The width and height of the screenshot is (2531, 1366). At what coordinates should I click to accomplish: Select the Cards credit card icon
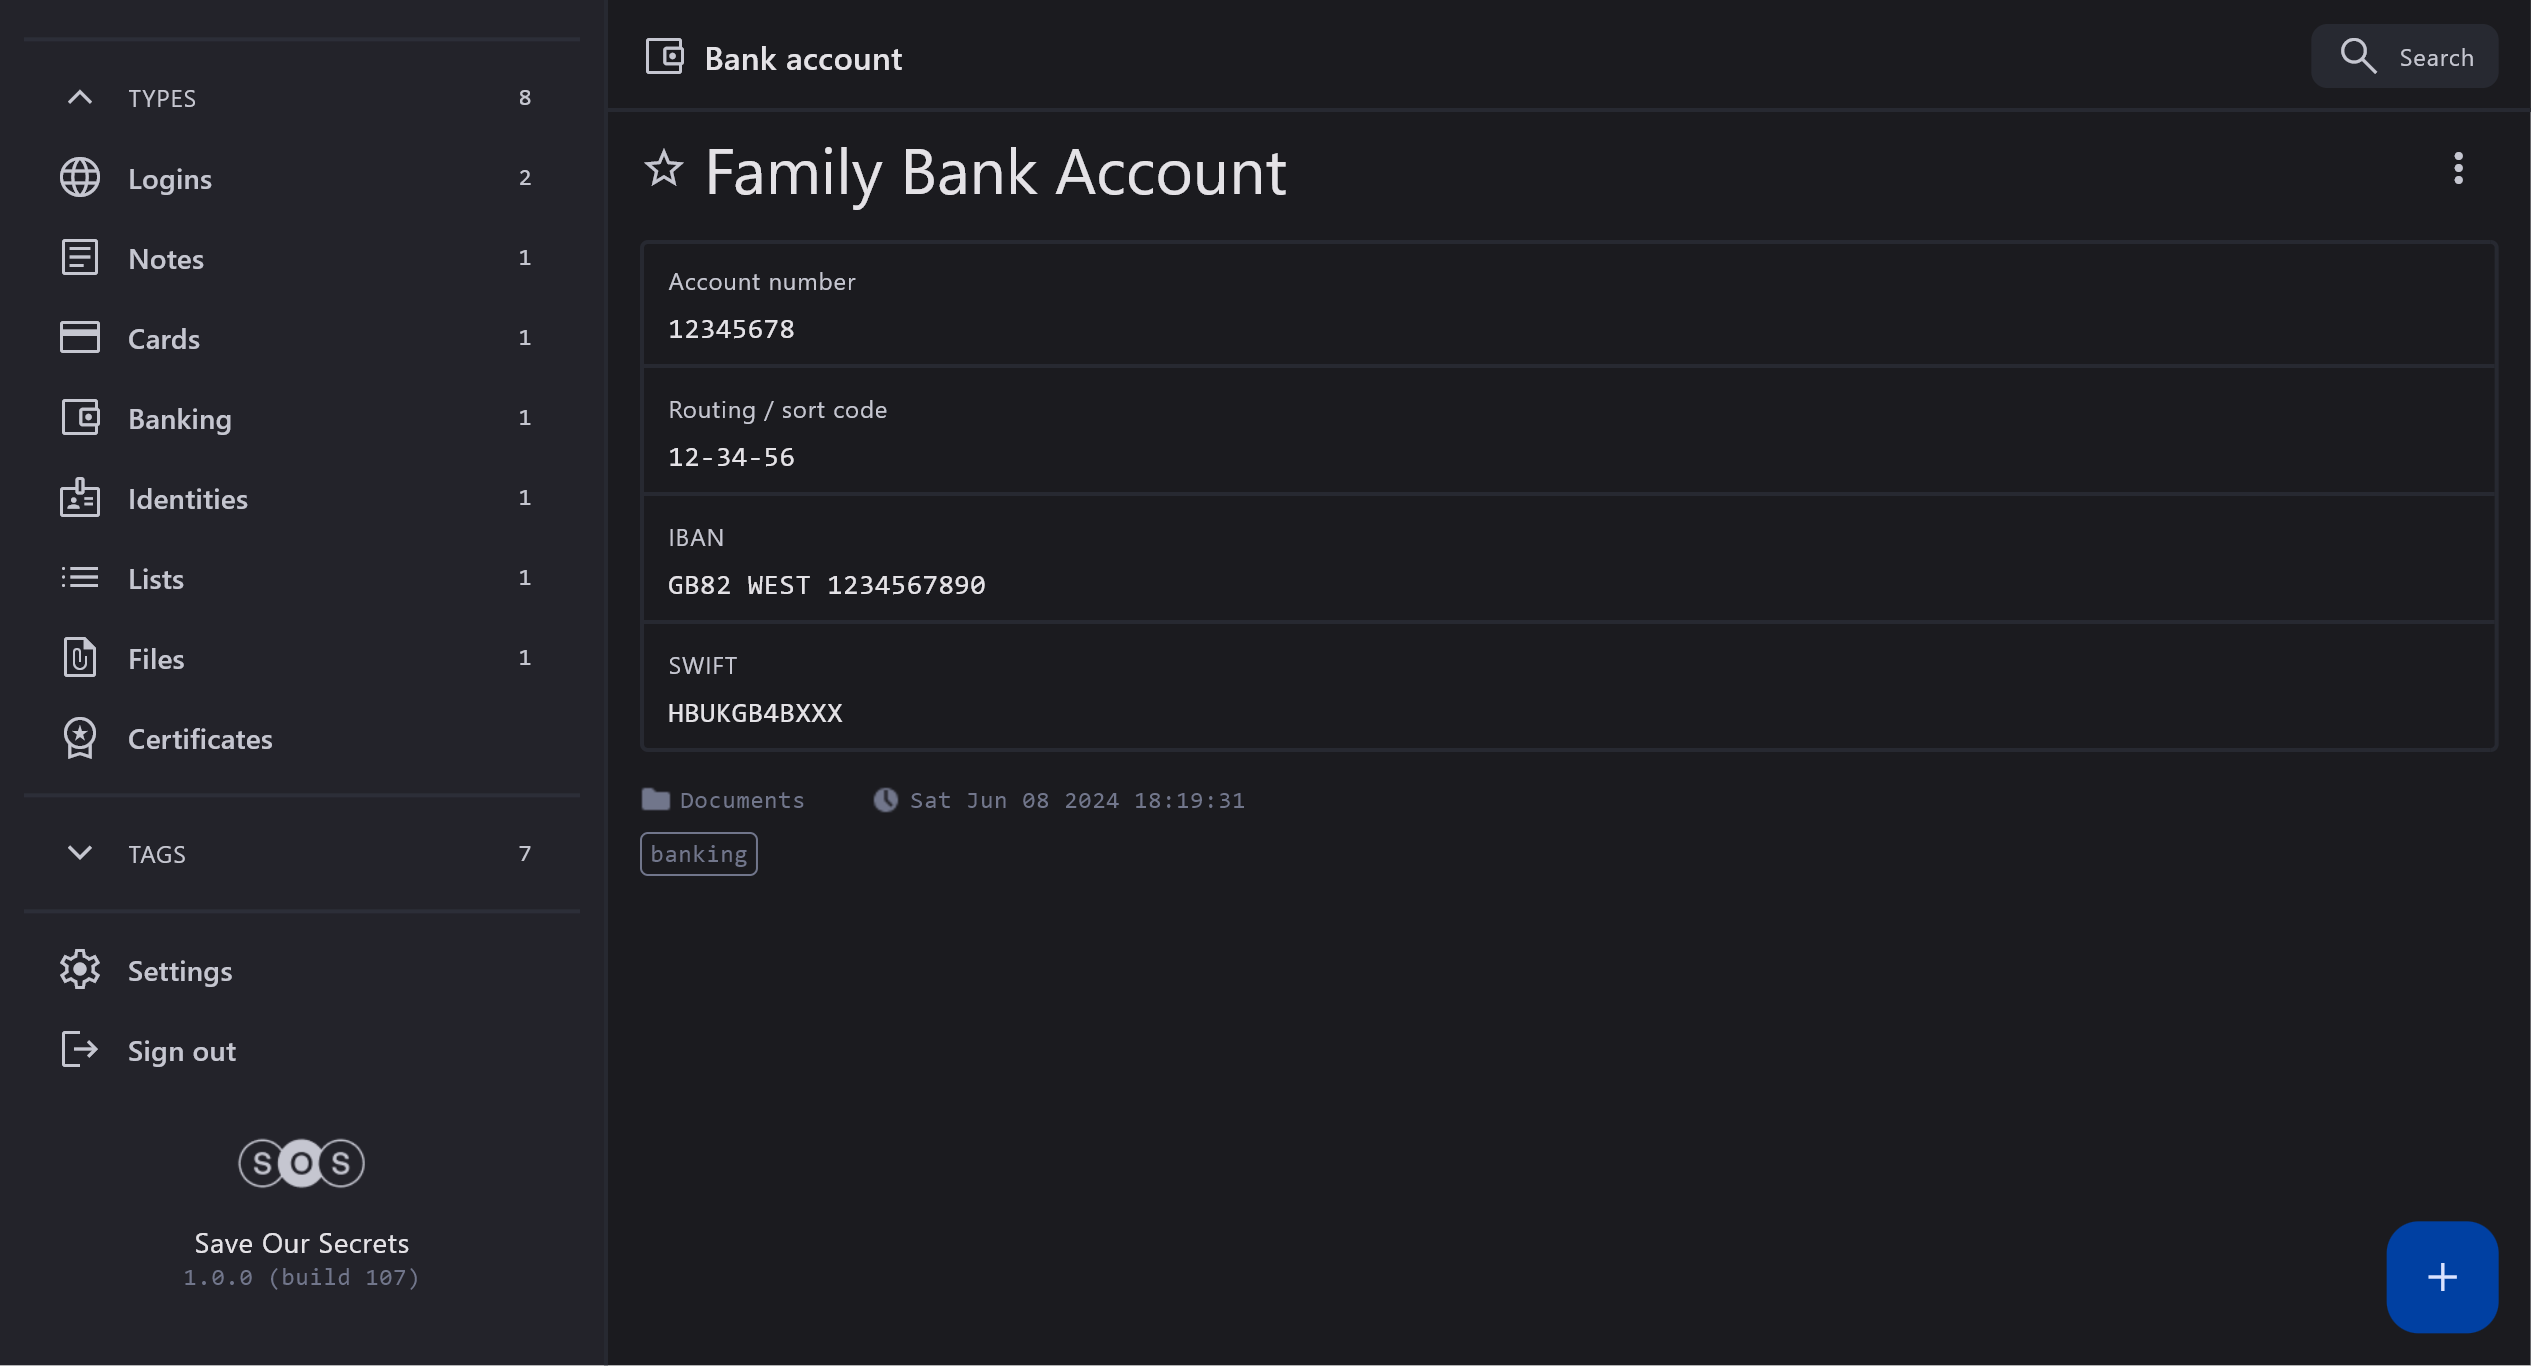point(80,338)
